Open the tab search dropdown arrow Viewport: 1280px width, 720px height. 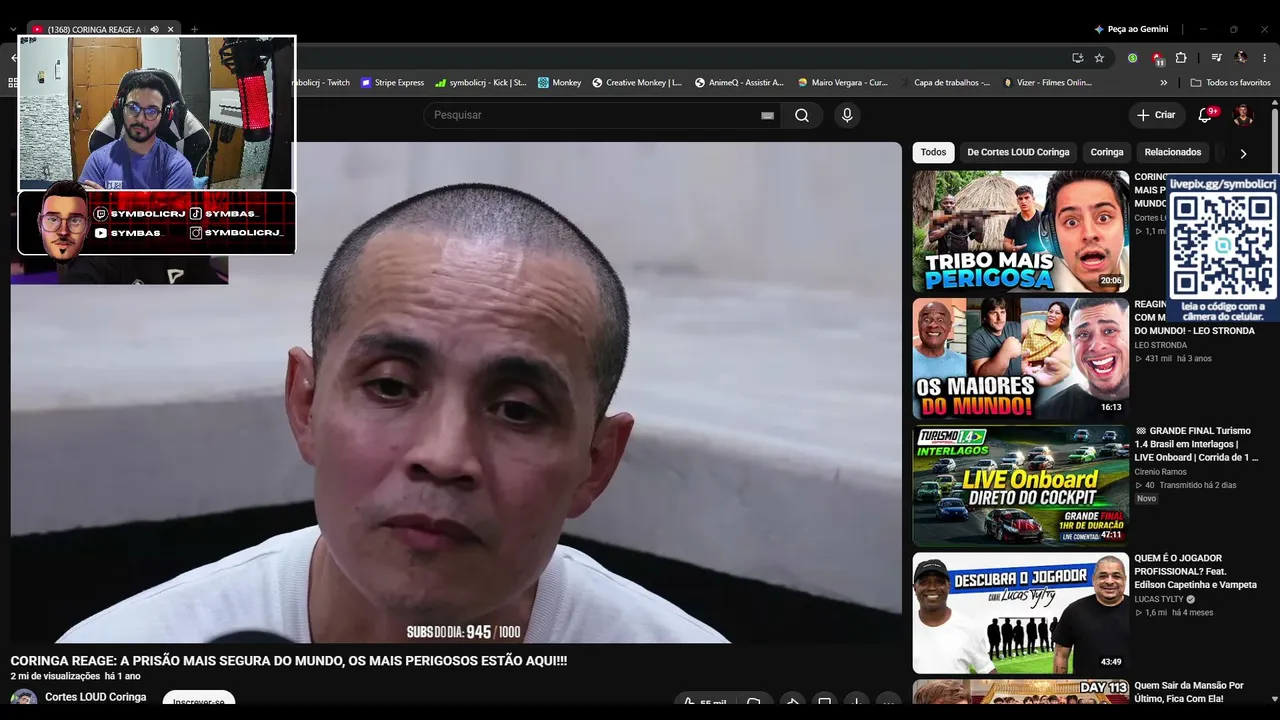point(13,29)
